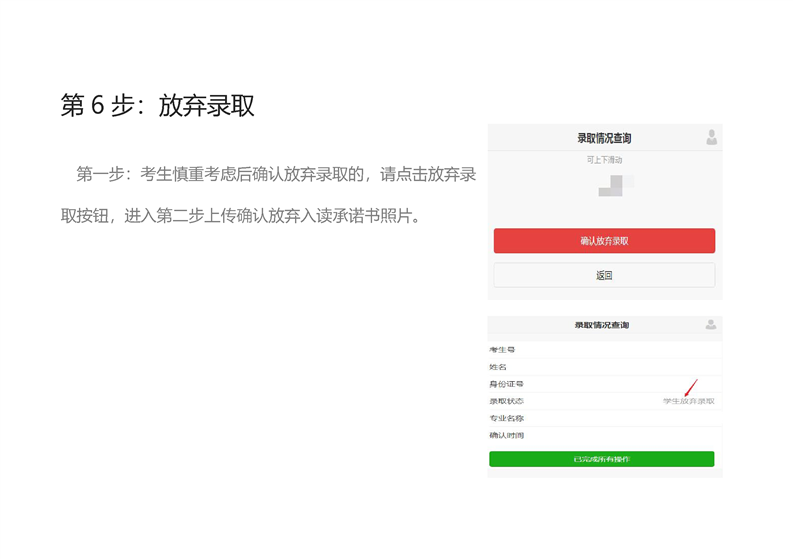Screen dimensions: 793x559
Task: Click the red arrow pointing at the status
Action: pos(690,387)
